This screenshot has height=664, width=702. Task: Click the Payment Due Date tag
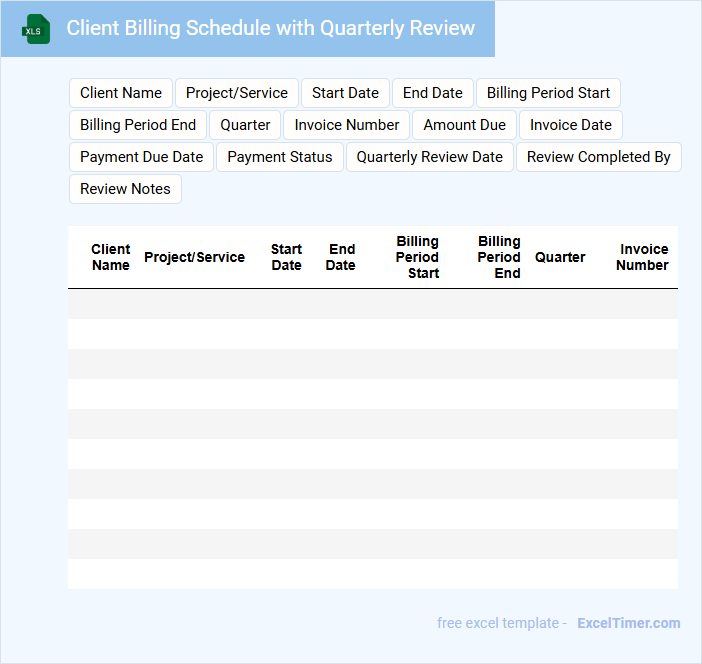pos(141,157)
